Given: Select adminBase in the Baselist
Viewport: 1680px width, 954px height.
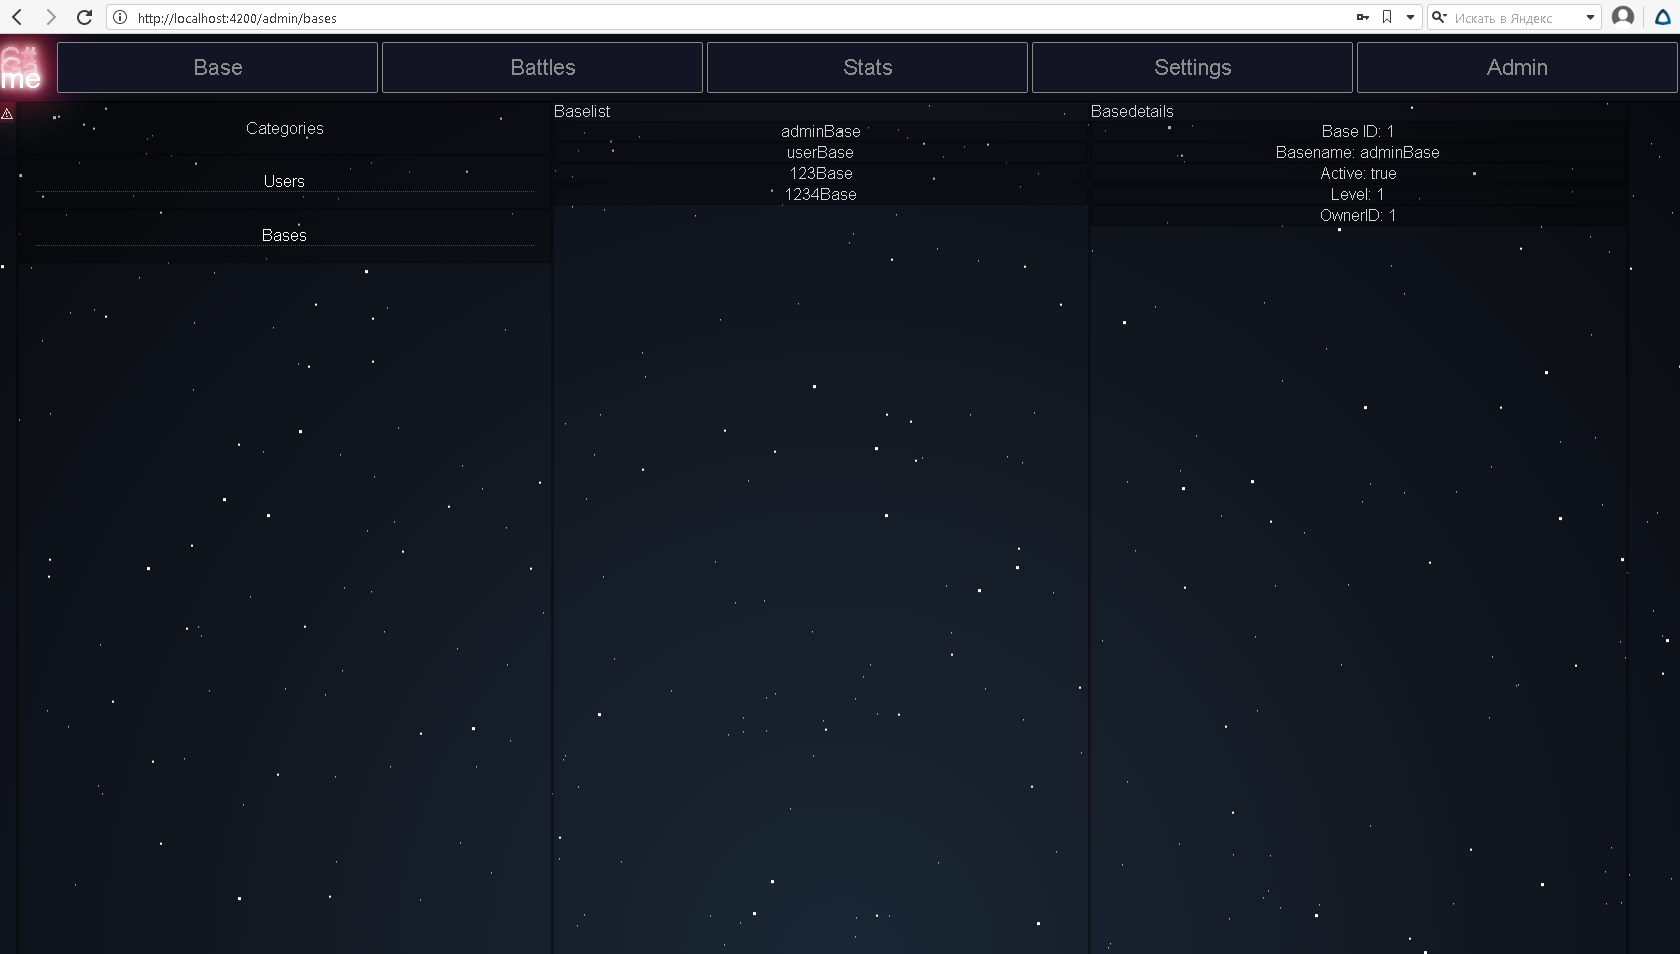Looking at the screenshot, I should coord(820,131).
